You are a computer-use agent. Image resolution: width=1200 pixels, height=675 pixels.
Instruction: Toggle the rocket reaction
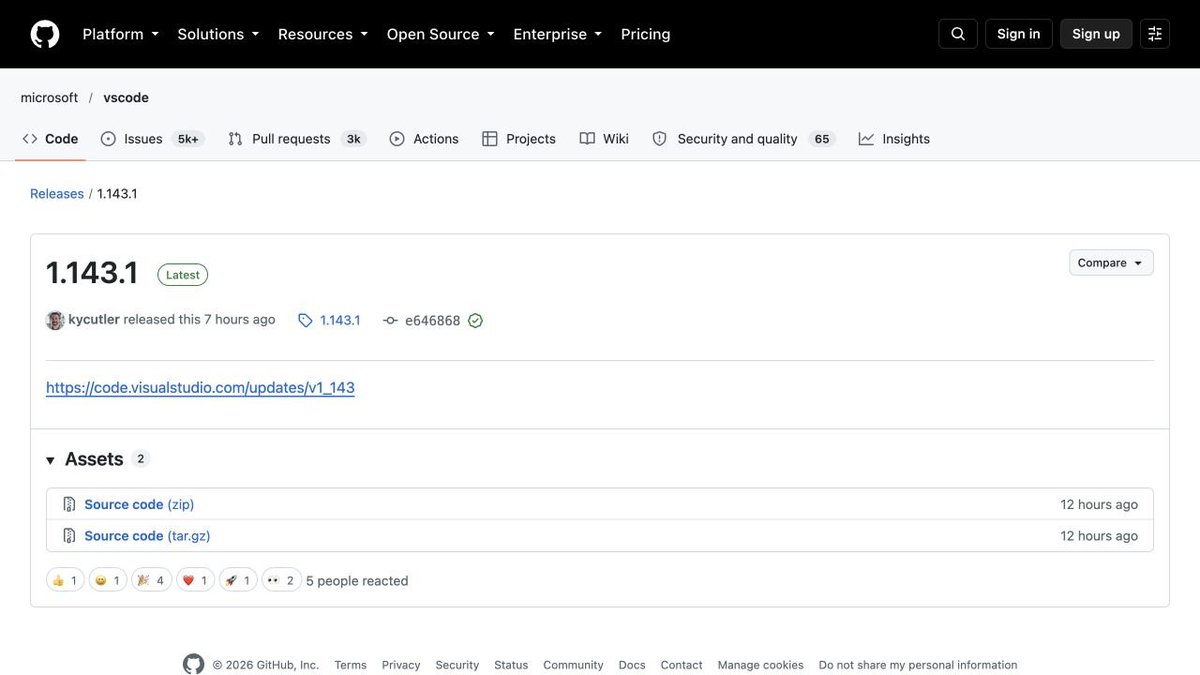(238, 581)
